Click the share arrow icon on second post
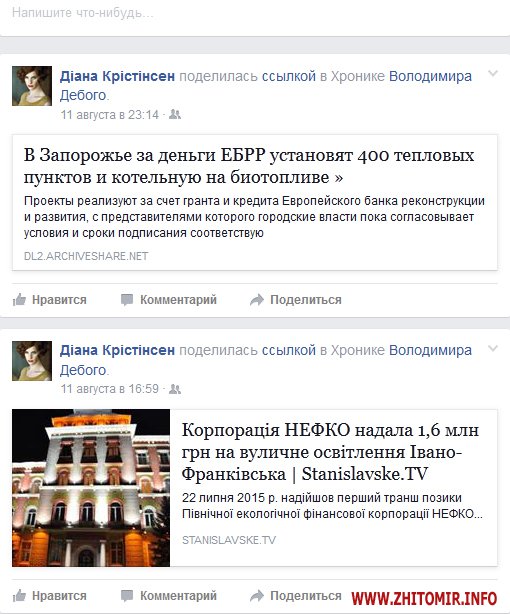510x614 pixels. [x=257, y=596]
